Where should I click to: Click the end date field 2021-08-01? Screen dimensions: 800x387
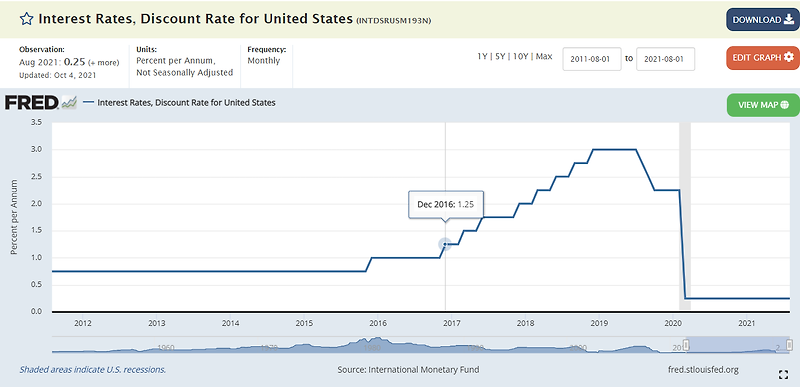666,59
